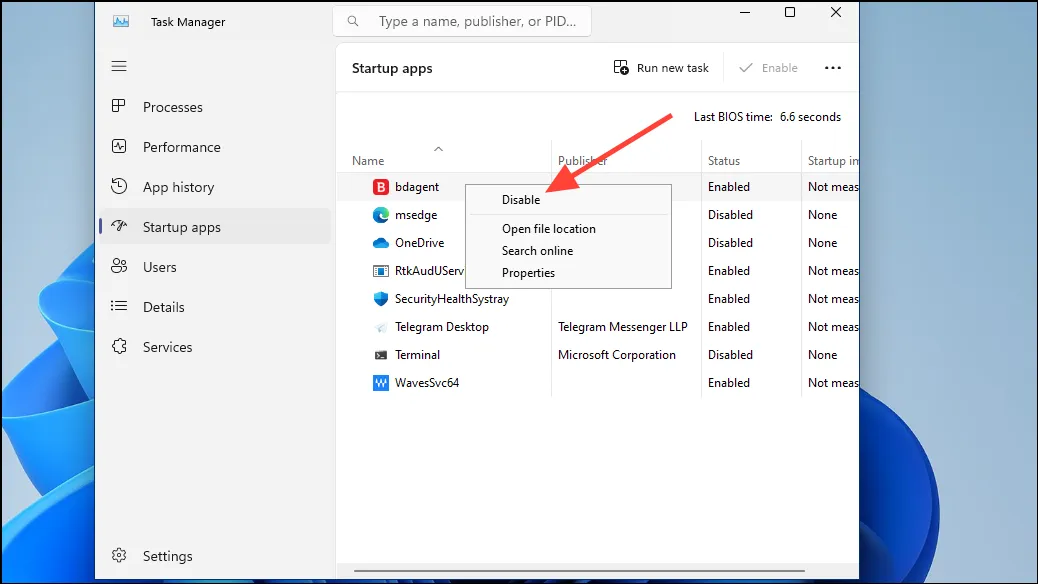Image resolution: width=1038 pixels, height=584 pixels.
Task: Click the bdagent app icon
Action: click(381, 187)
